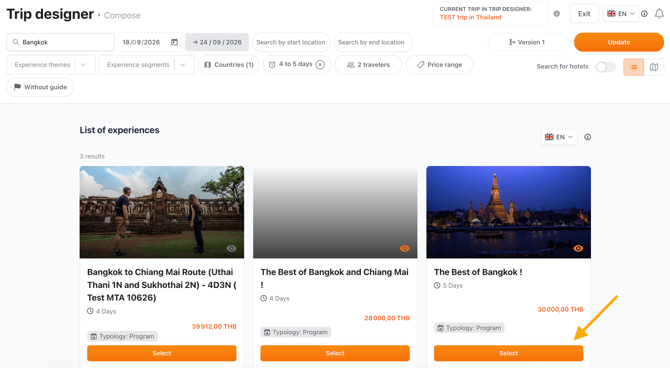Select The Best of Bangkok ! experience
Viewport: 670px width, 368px height.
(x=508, y=353)
